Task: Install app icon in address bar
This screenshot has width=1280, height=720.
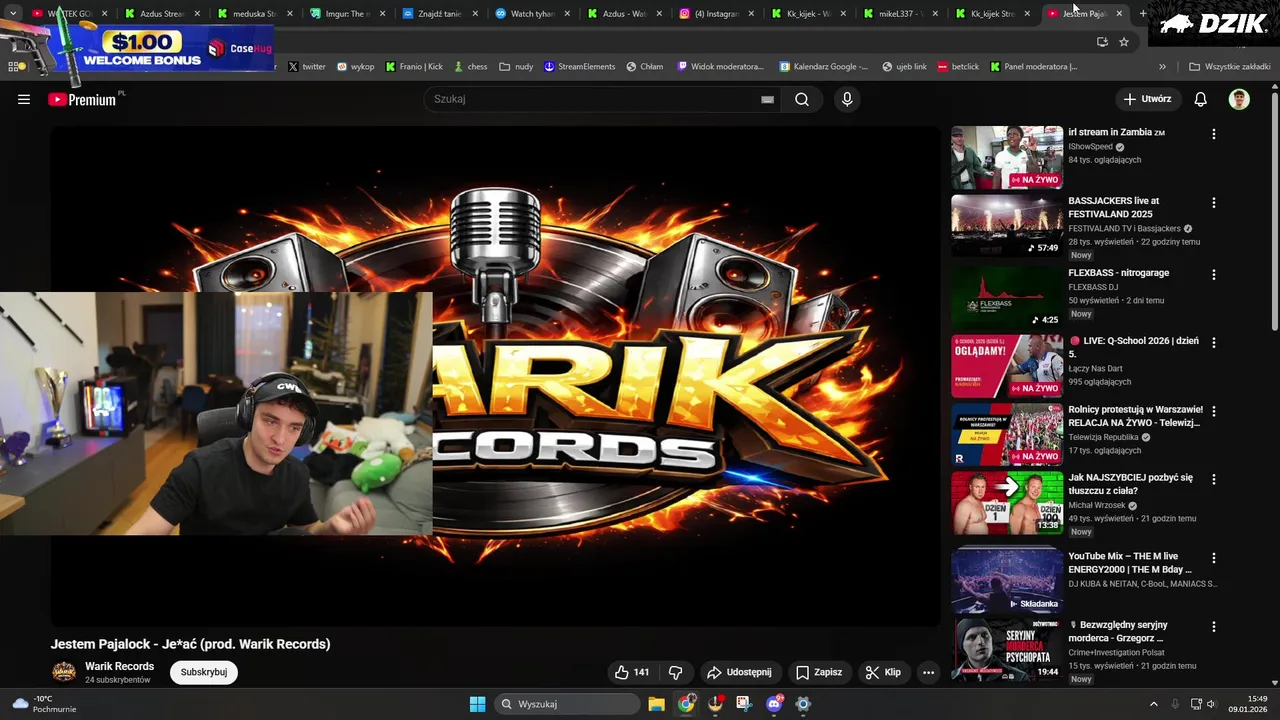Action: [x=1102, y=41]
